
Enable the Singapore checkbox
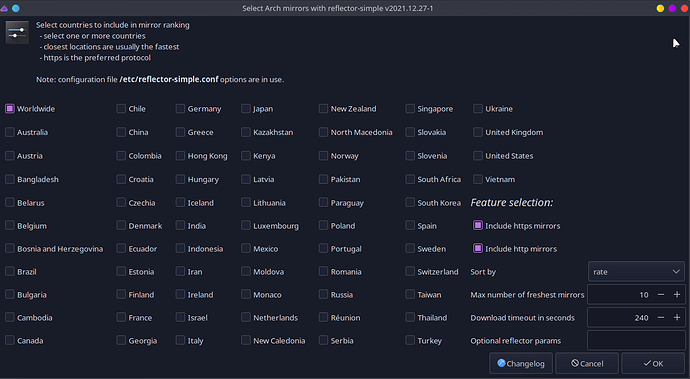(410, 108)
